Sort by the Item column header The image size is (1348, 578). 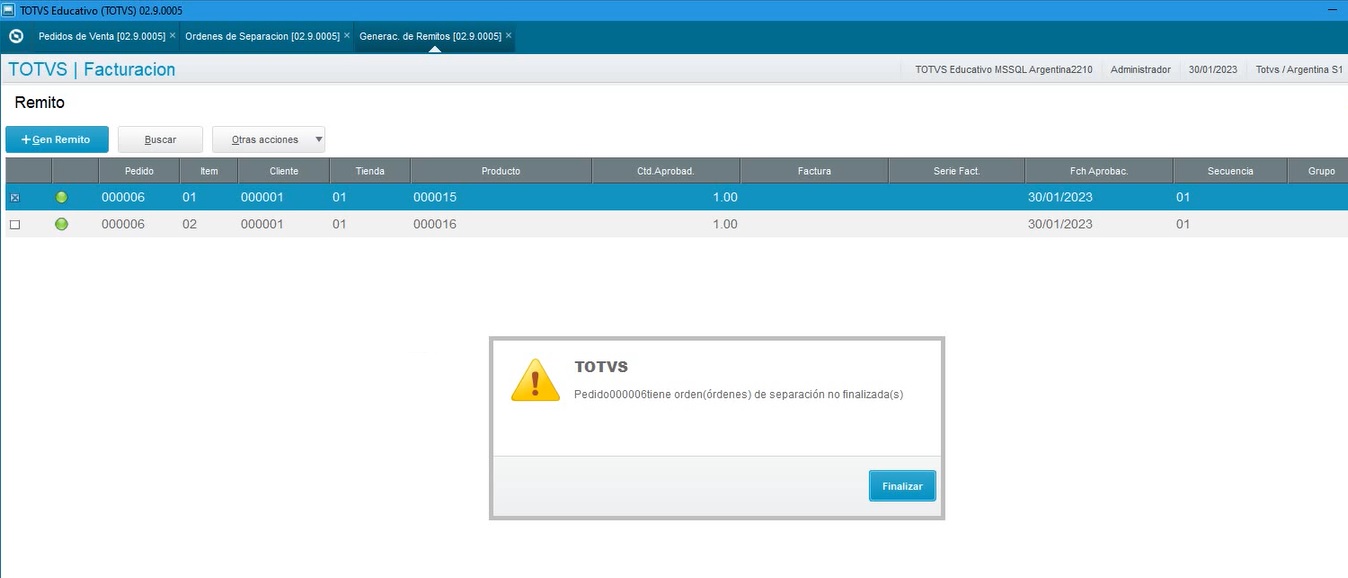coord(209,171)
